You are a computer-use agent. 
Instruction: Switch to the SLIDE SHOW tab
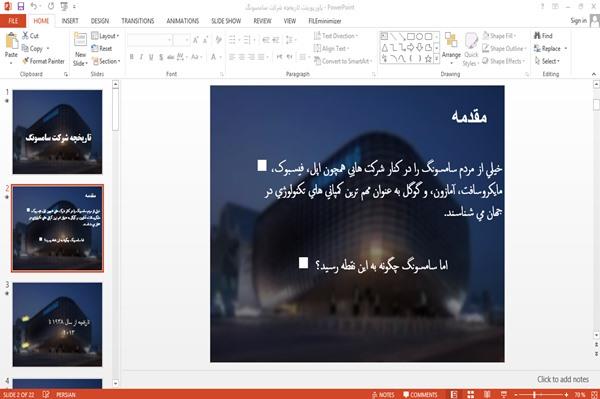click(226, 21)
